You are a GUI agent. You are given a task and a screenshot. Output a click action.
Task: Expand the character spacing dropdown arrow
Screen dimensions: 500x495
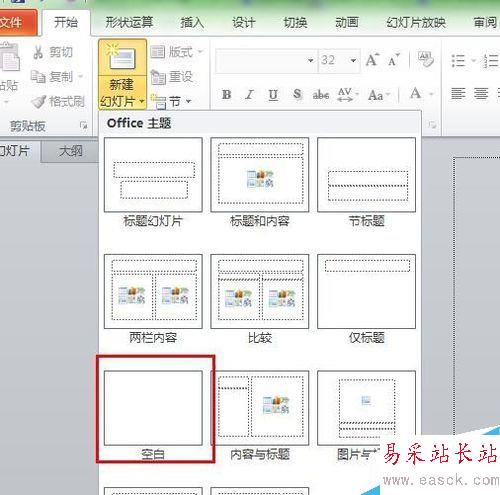(x=357, y=95)
